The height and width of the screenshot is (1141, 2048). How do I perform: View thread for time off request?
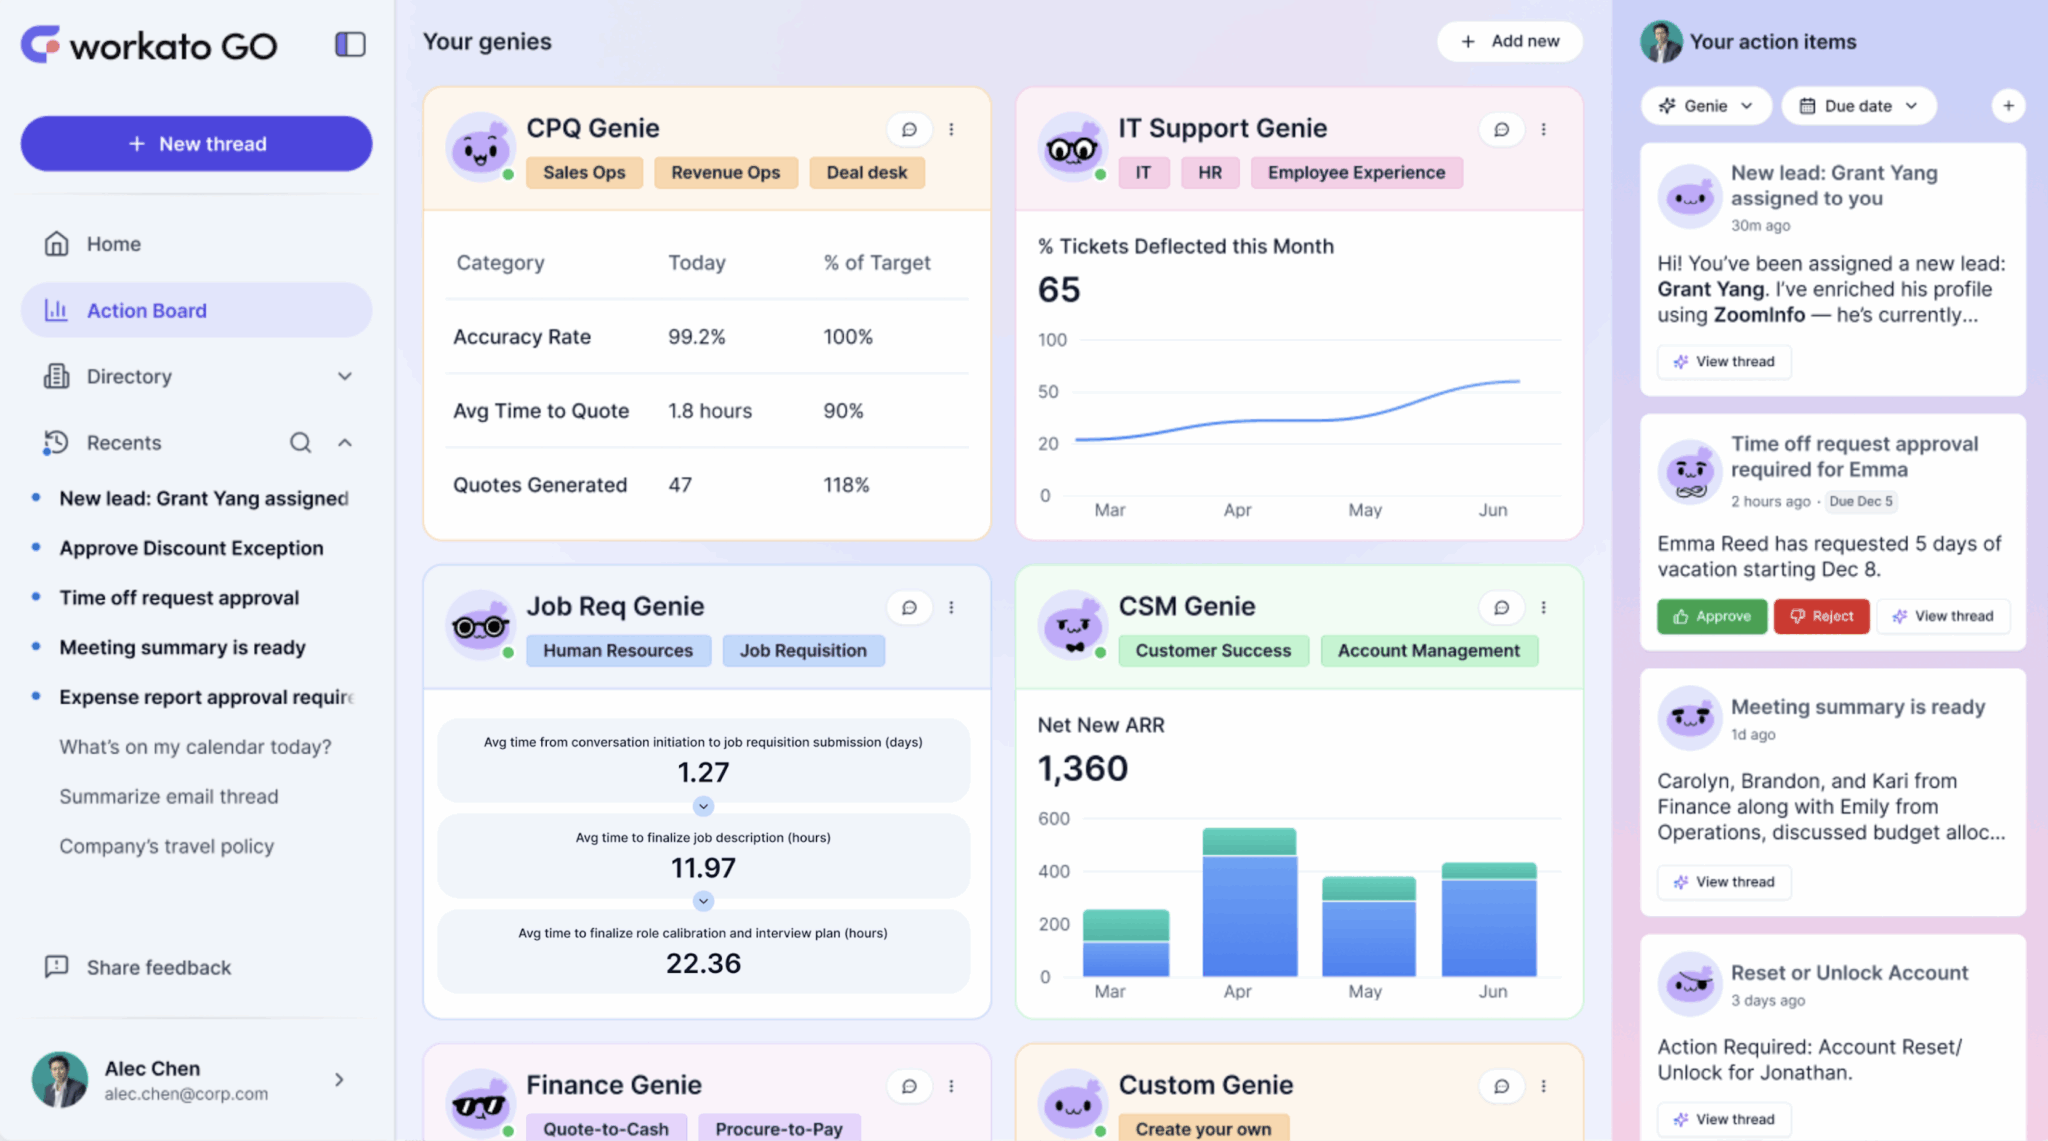coord(1943,616)
